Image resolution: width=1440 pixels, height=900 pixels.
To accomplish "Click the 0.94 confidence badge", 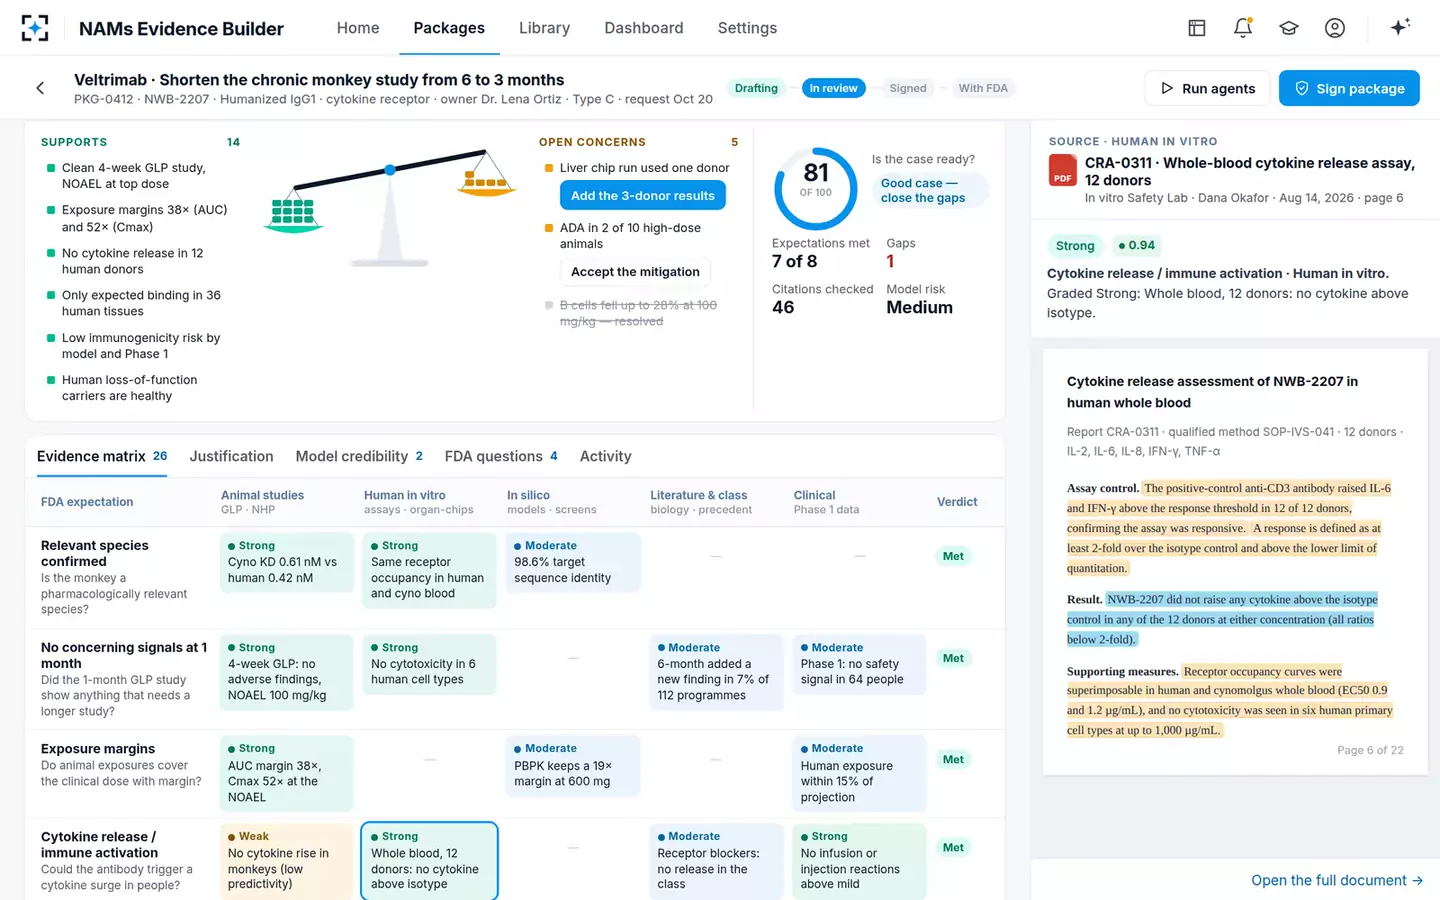I will tap(1136, 245).
